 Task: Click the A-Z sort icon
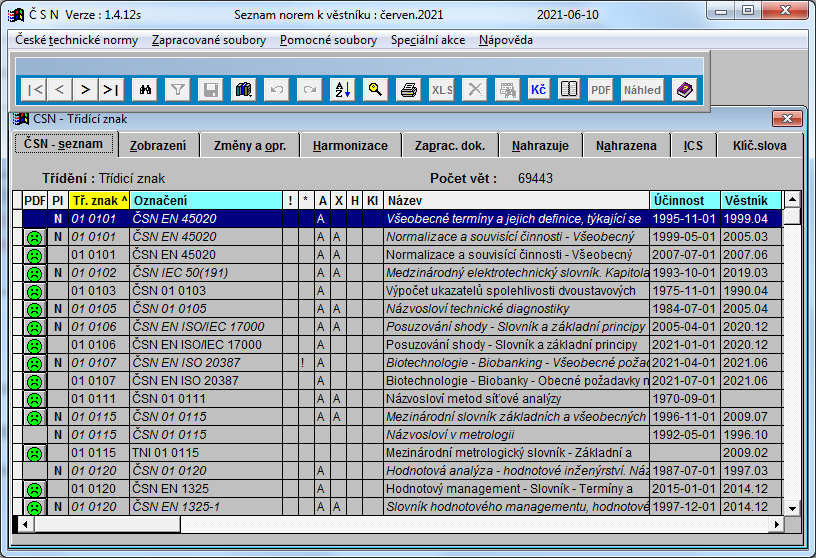(x=342, y=90)
